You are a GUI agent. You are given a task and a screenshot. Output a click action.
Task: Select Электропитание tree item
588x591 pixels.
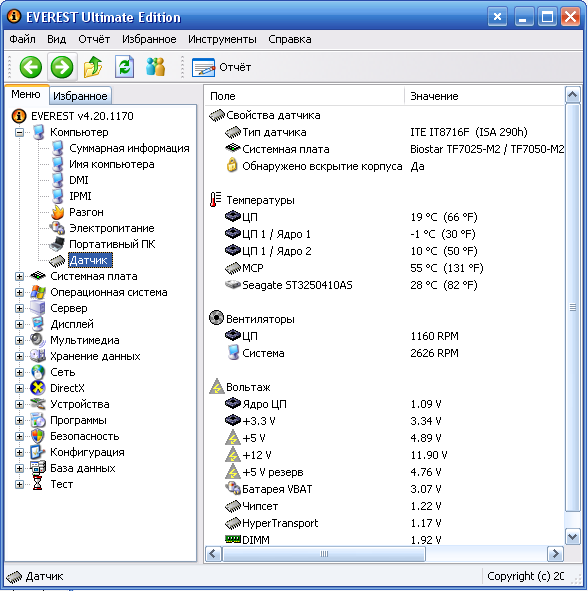[x=112, y=228]
